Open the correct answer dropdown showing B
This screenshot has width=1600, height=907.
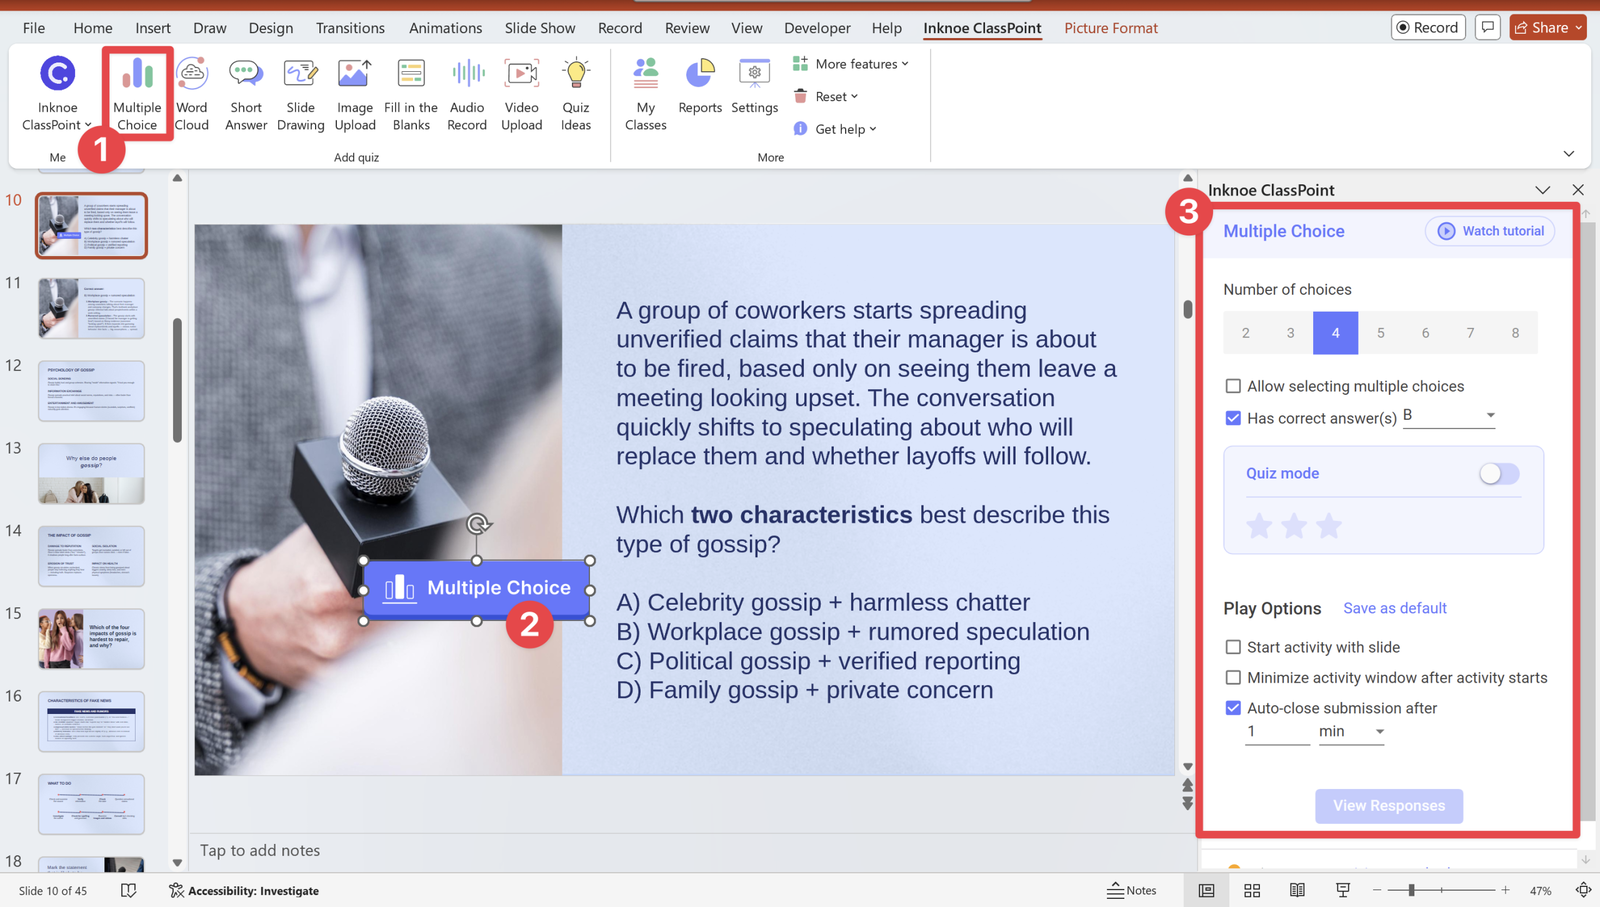point(1449,416)
